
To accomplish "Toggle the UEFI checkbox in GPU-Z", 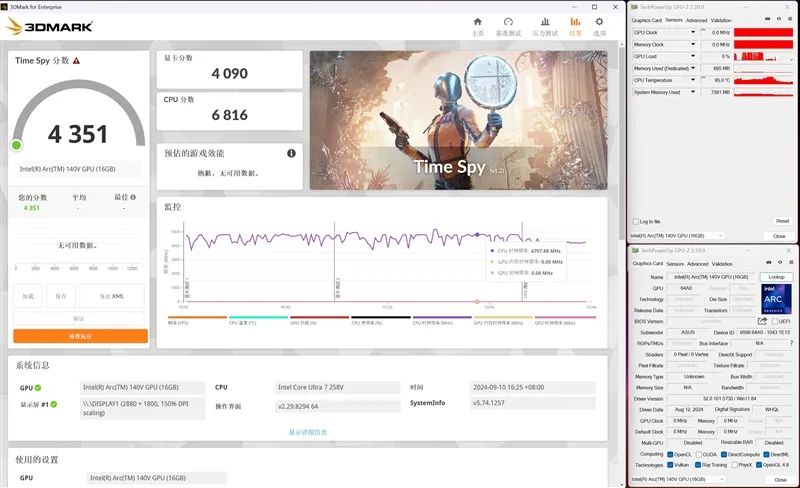I will click(x=775, y=321).
